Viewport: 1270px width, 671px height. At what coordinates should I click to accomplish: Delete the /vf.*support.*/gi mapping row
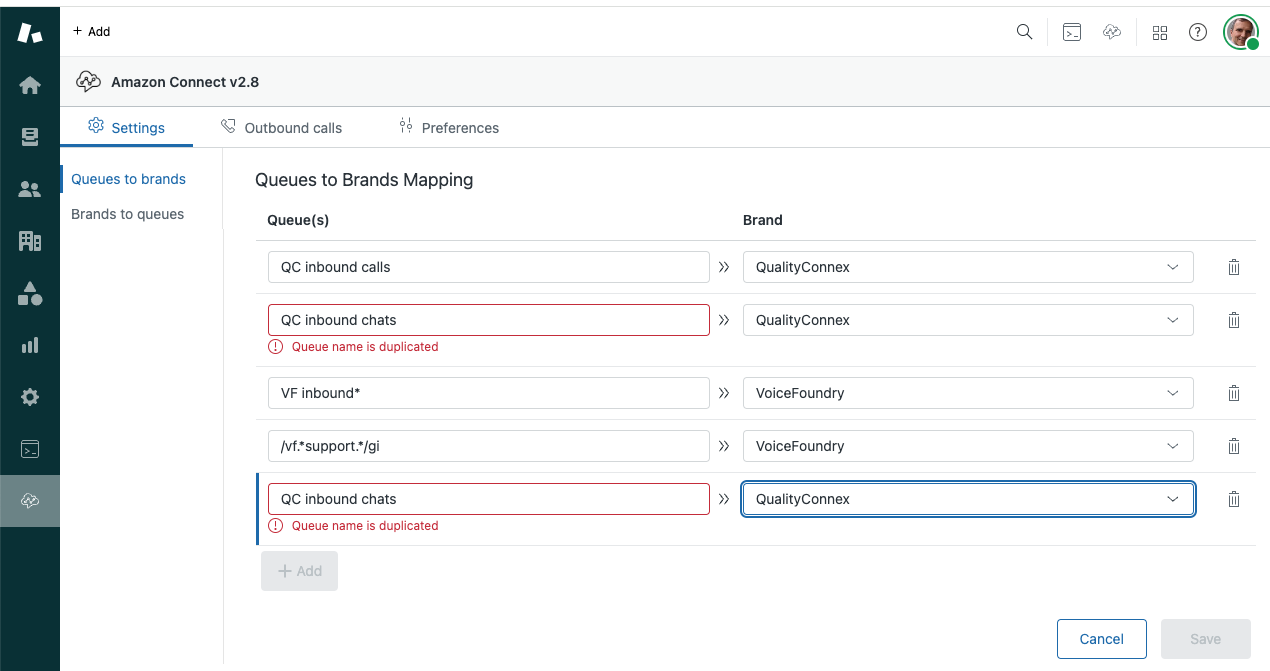[1233, 446]
